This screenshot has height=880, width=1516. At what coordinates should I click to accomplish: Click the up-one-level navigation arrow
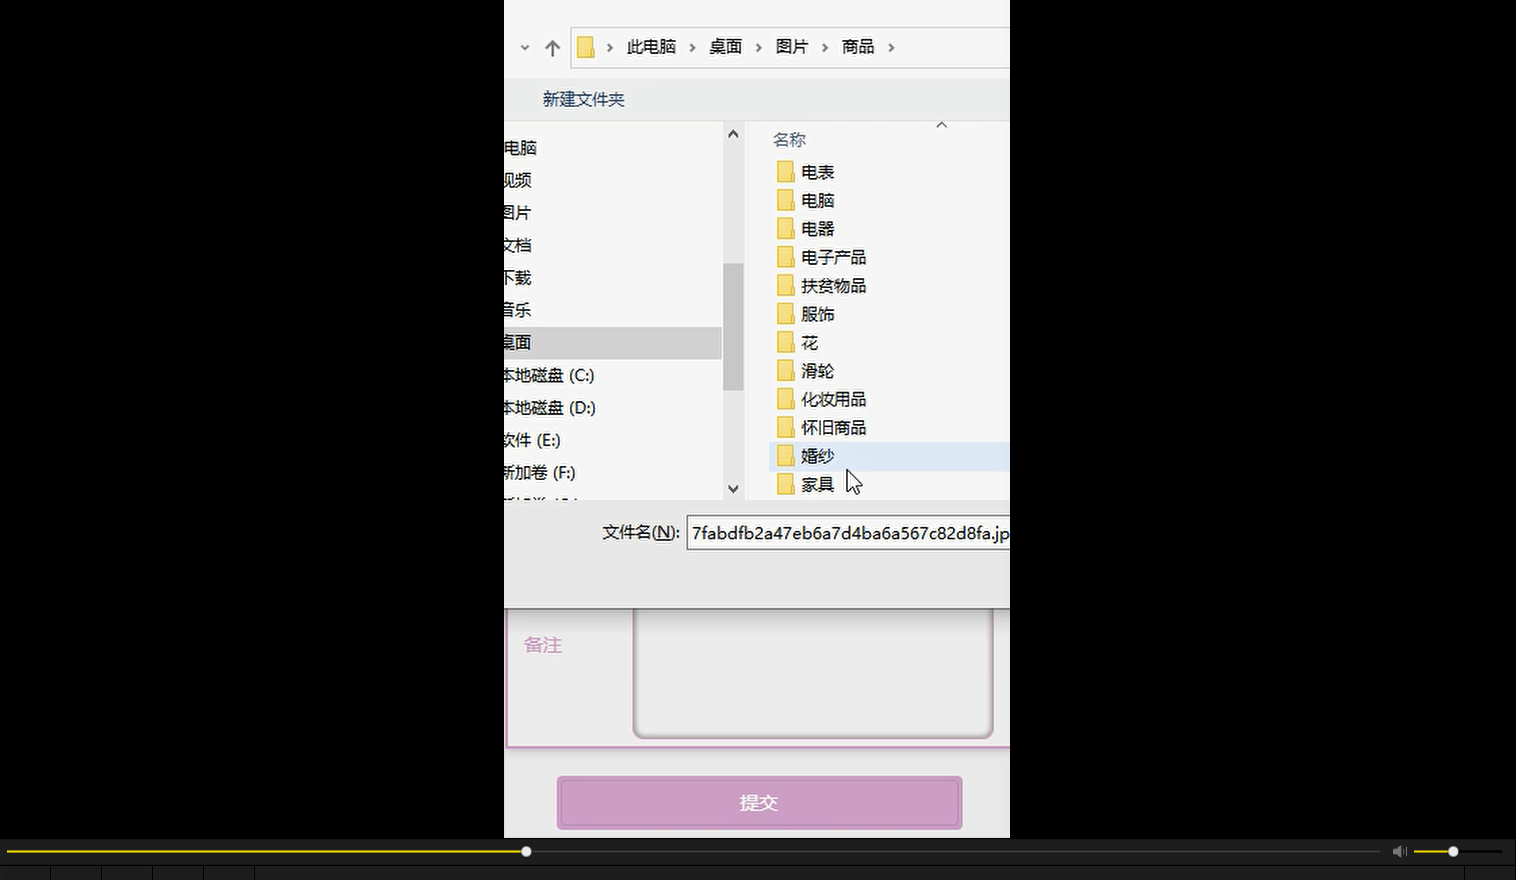pyautogui.click(x=552, y=47)
